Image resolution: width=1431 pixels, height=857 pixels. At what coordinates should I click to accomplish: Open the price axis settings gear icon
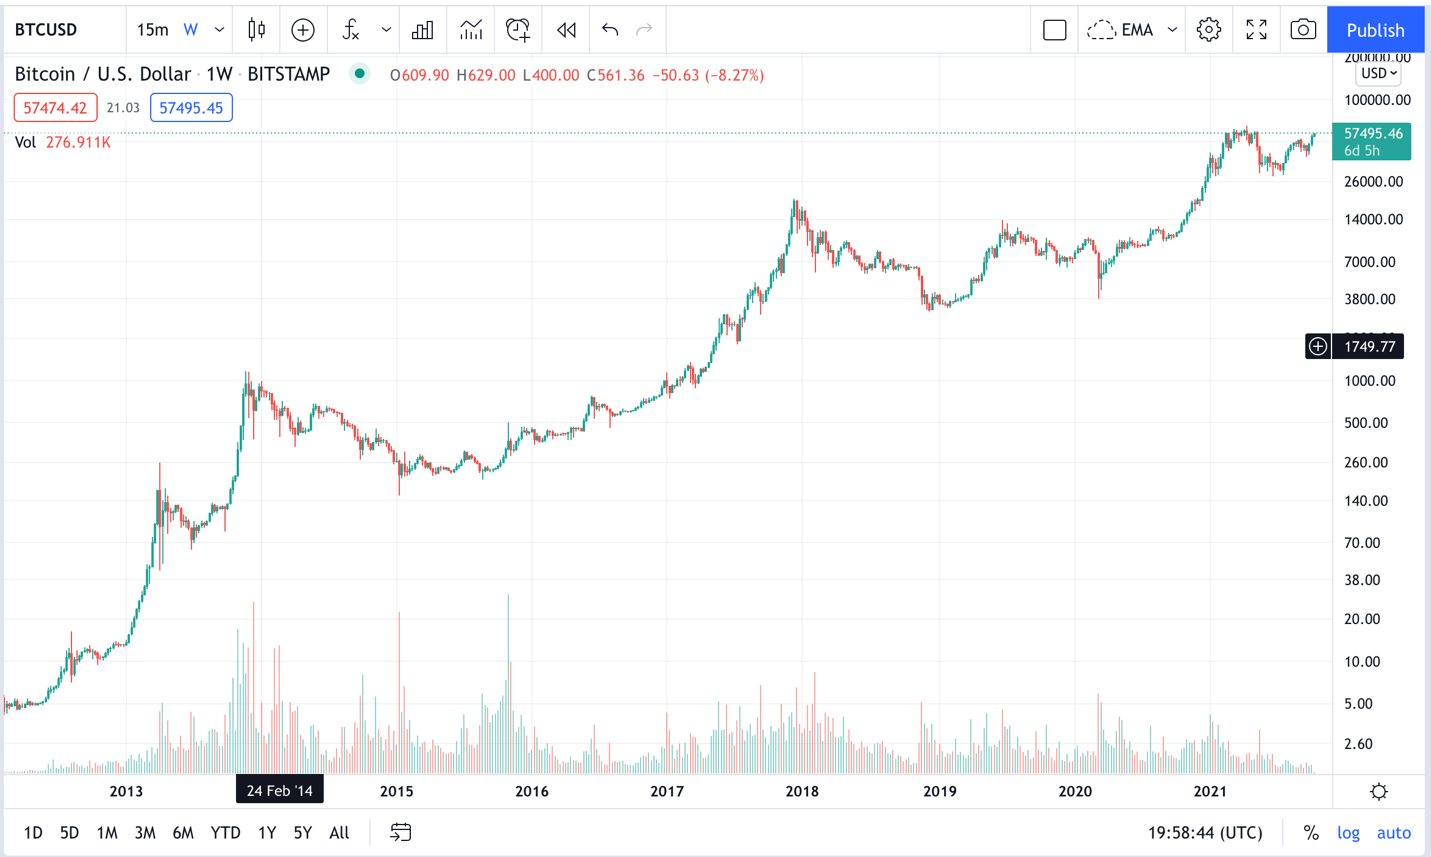pyautogui.click(x=1379, y=791)
